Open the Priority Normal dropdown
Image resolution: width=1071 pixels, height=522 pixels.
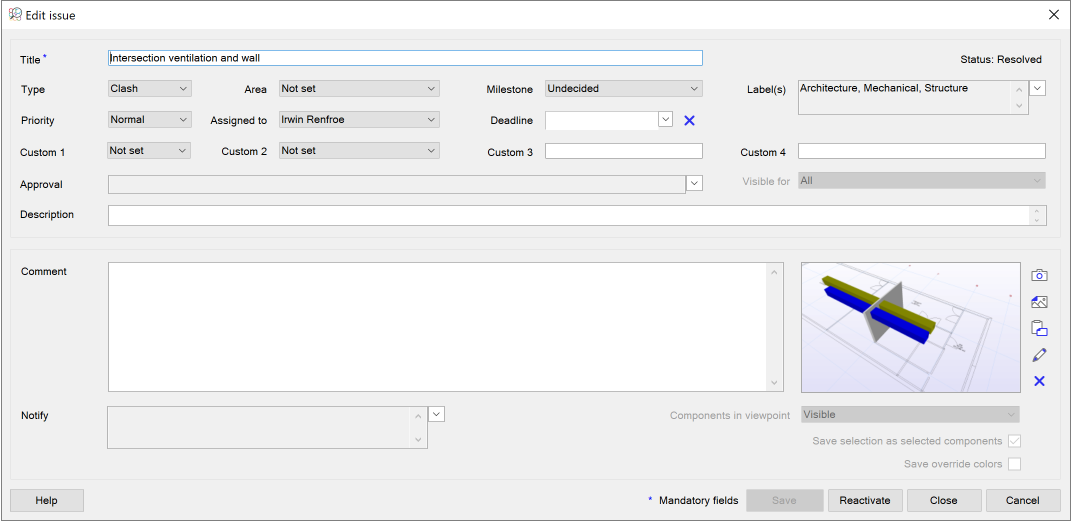click(150, 120)
